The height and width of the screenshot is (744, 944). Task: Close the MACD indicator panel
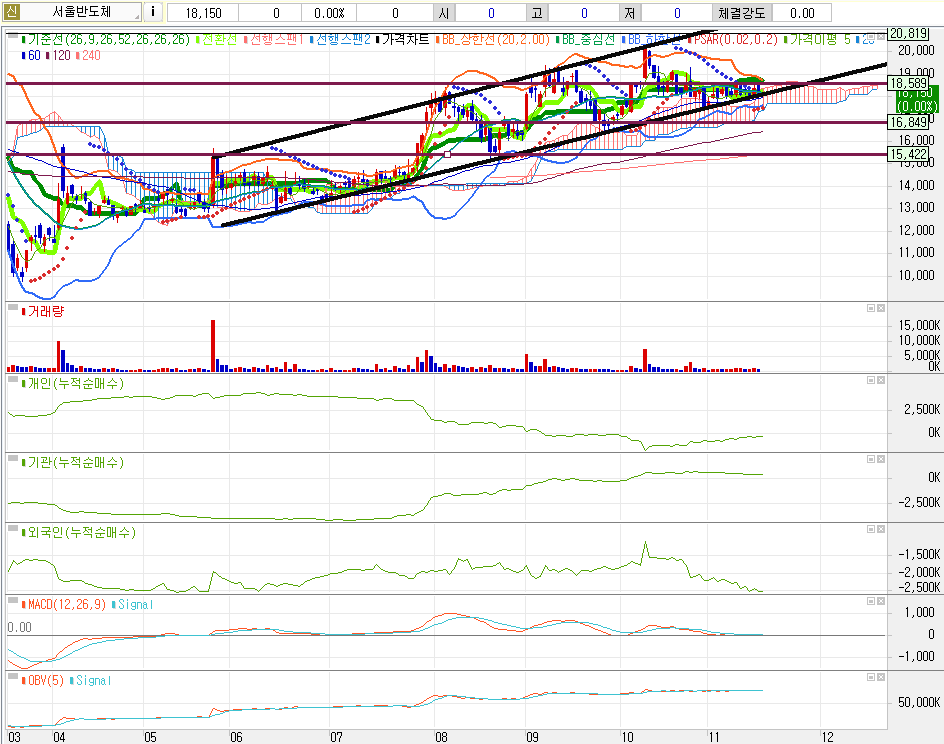pos(881,601)
